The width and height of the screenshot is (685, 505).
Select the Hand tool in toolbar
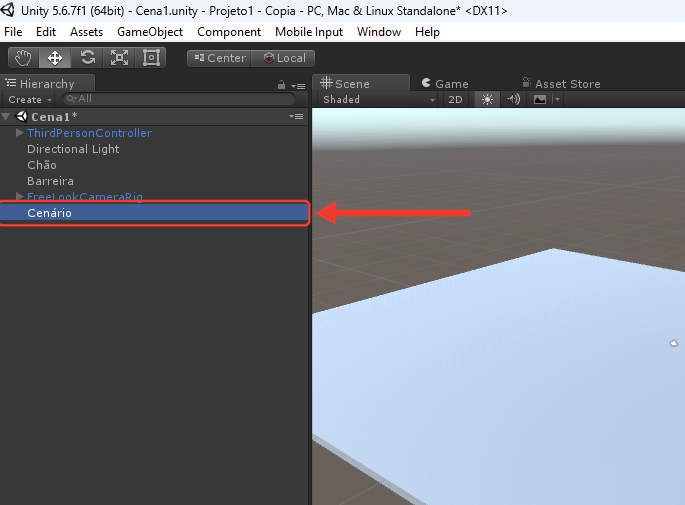(x=24, y=58)
